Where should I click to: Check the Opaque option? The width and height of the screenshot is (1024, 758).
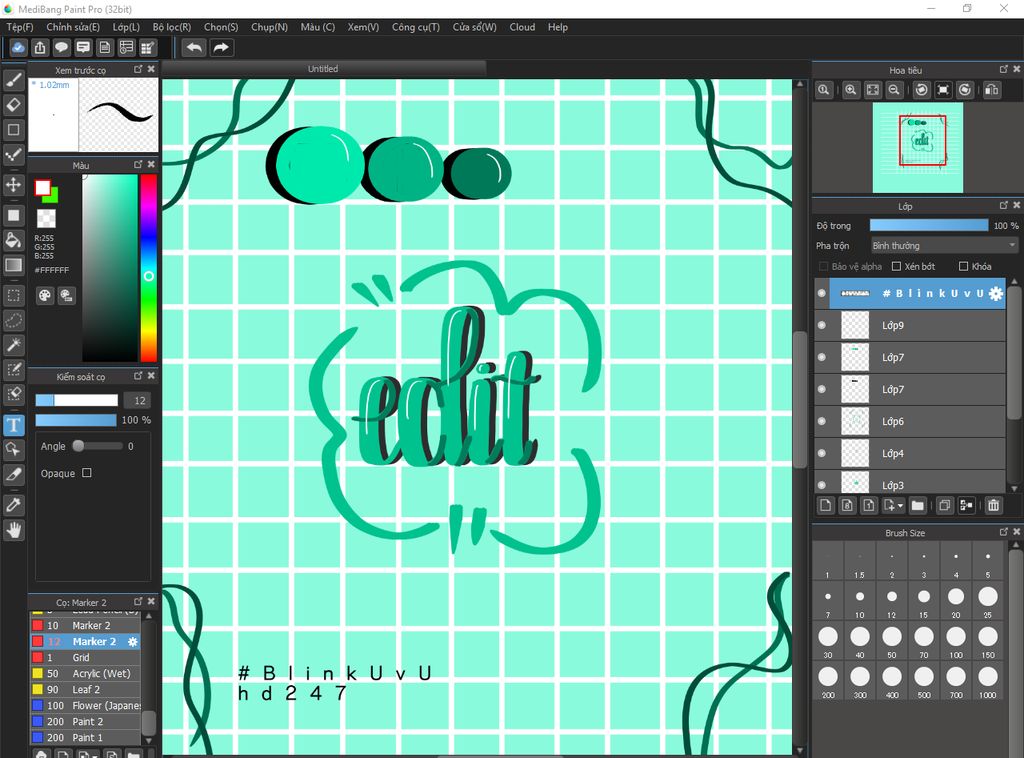[87, 473]
